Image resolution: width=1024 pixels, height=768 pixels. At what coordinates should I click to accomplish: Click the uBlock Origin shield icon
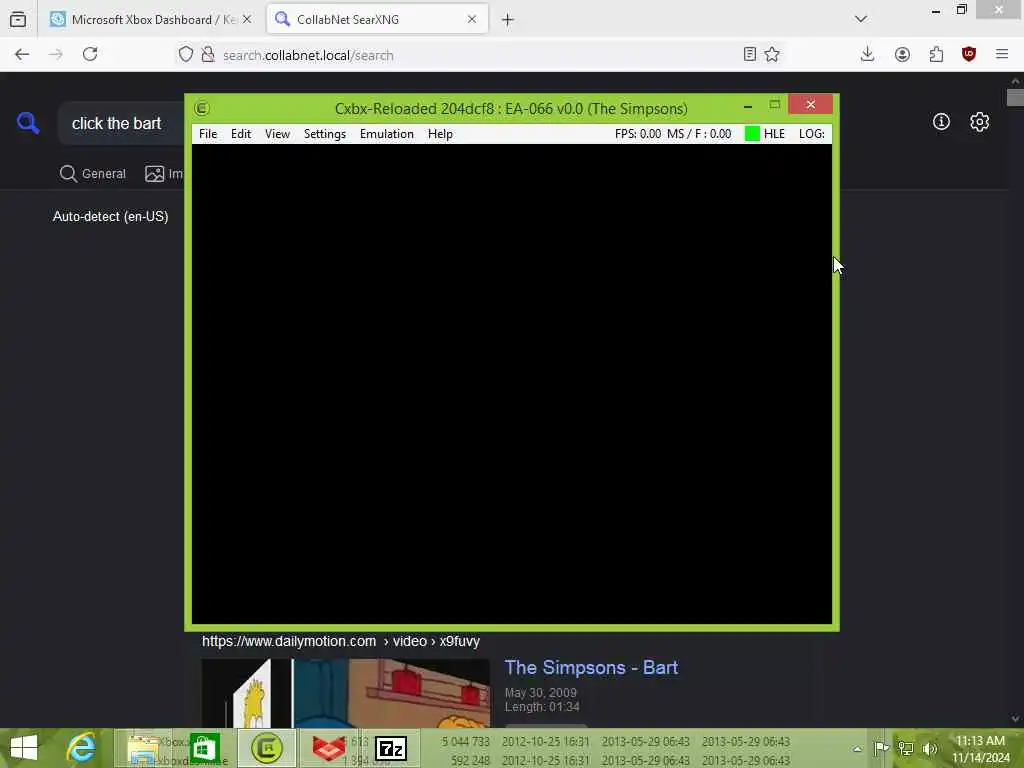969,54
